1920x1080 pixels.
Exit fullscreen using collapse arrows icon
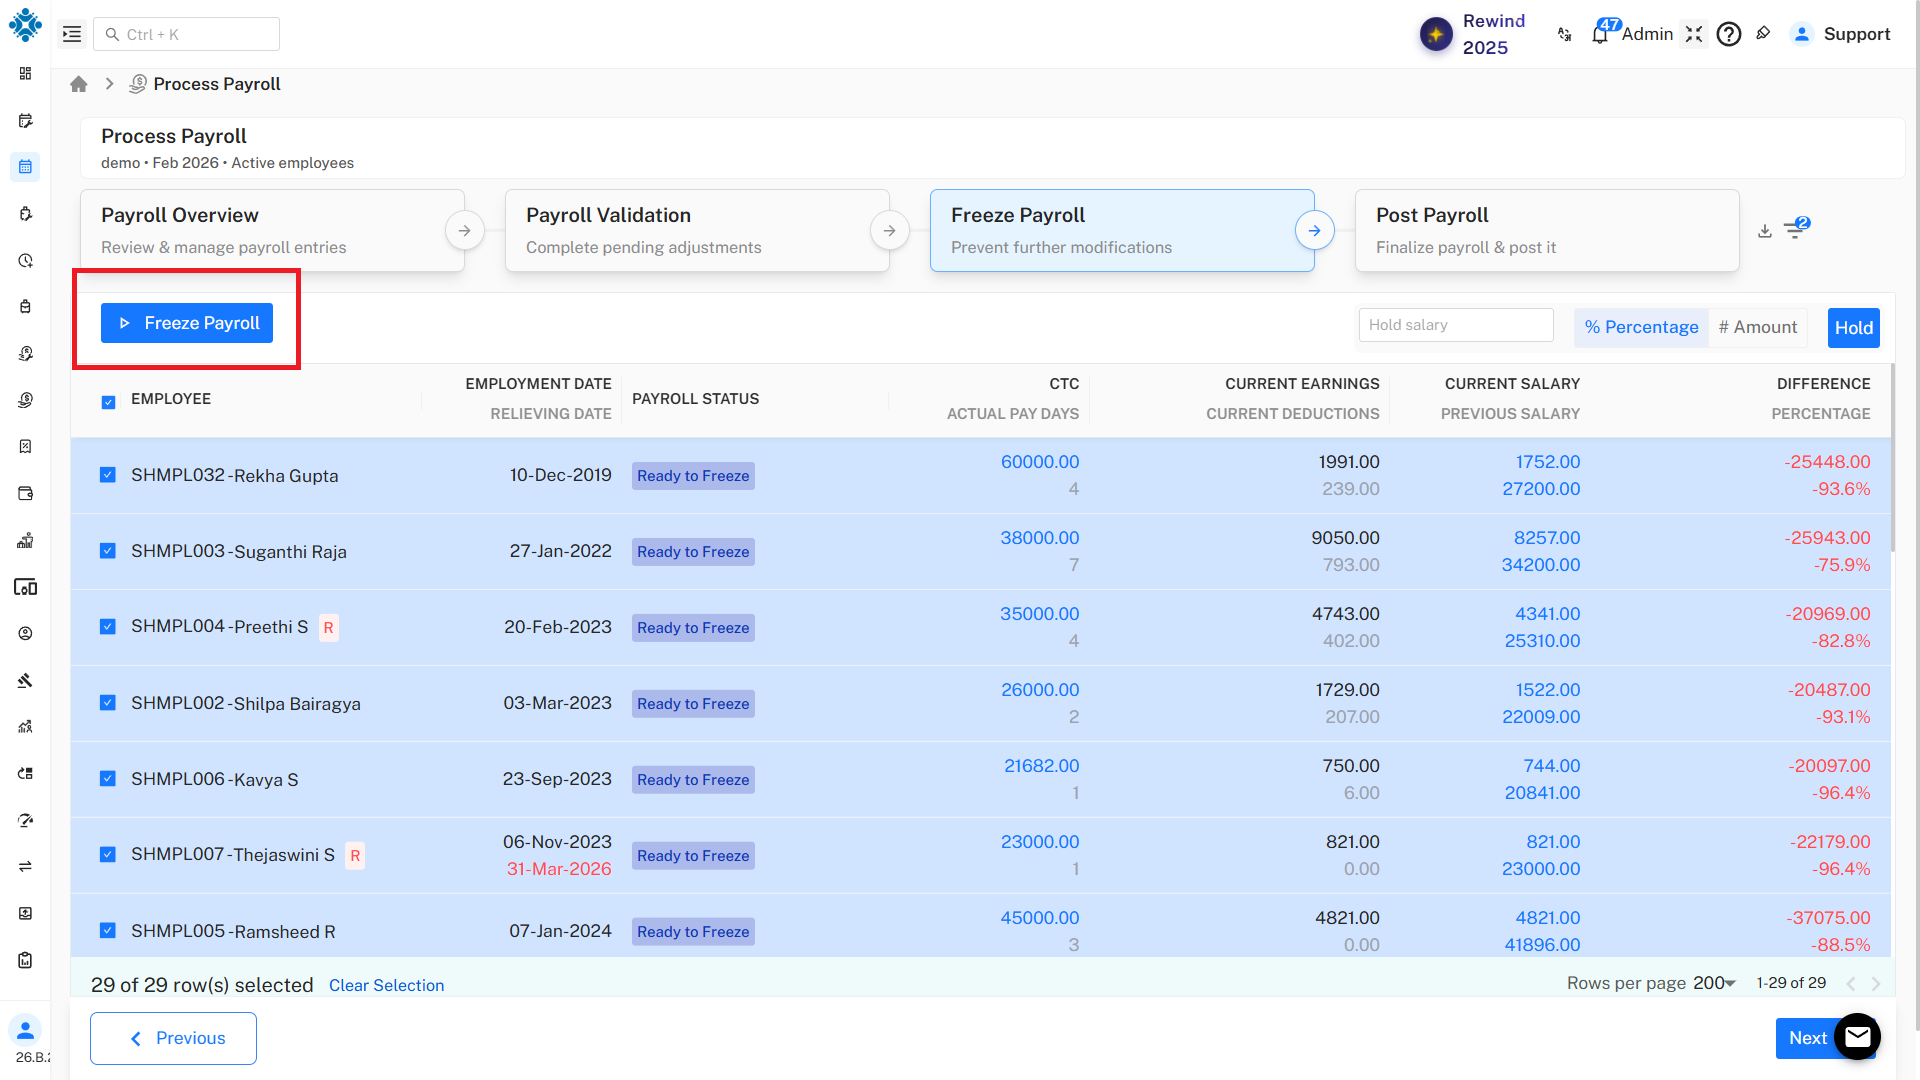[1693, 34]
